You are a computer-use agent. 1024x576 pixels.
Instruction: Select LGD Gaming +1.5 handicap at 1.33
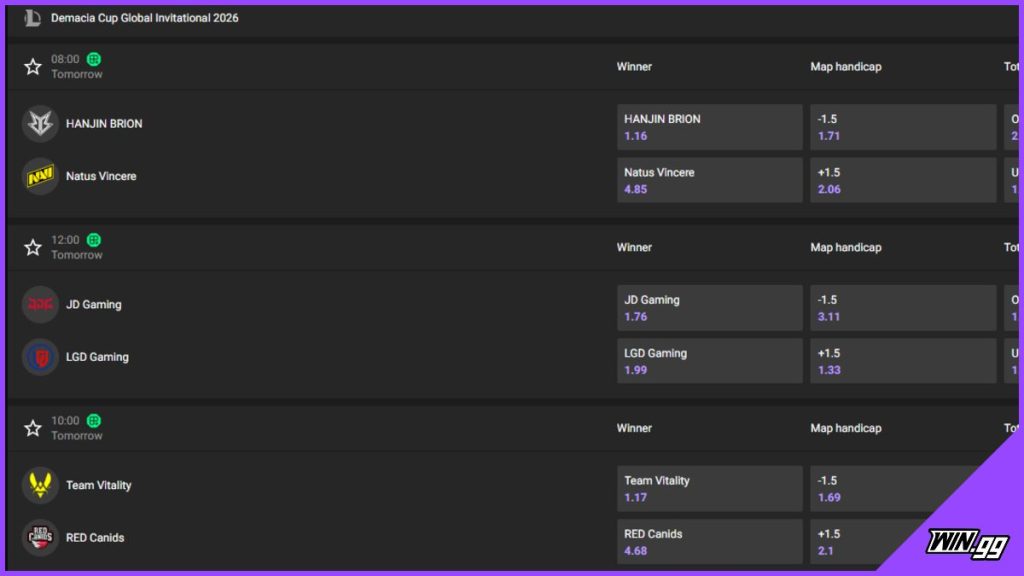click(903, 360)
